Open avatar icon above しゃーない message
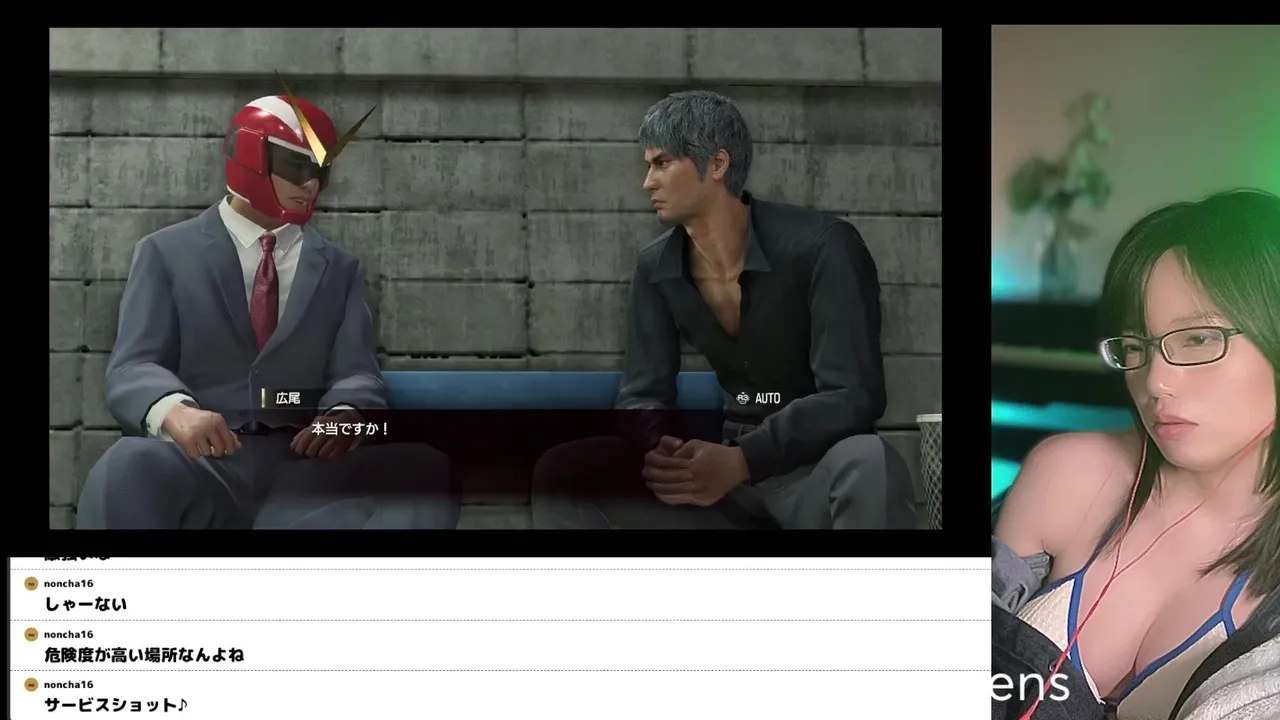Viewport: 1280px width, 720px height. [x=31, y=583]
